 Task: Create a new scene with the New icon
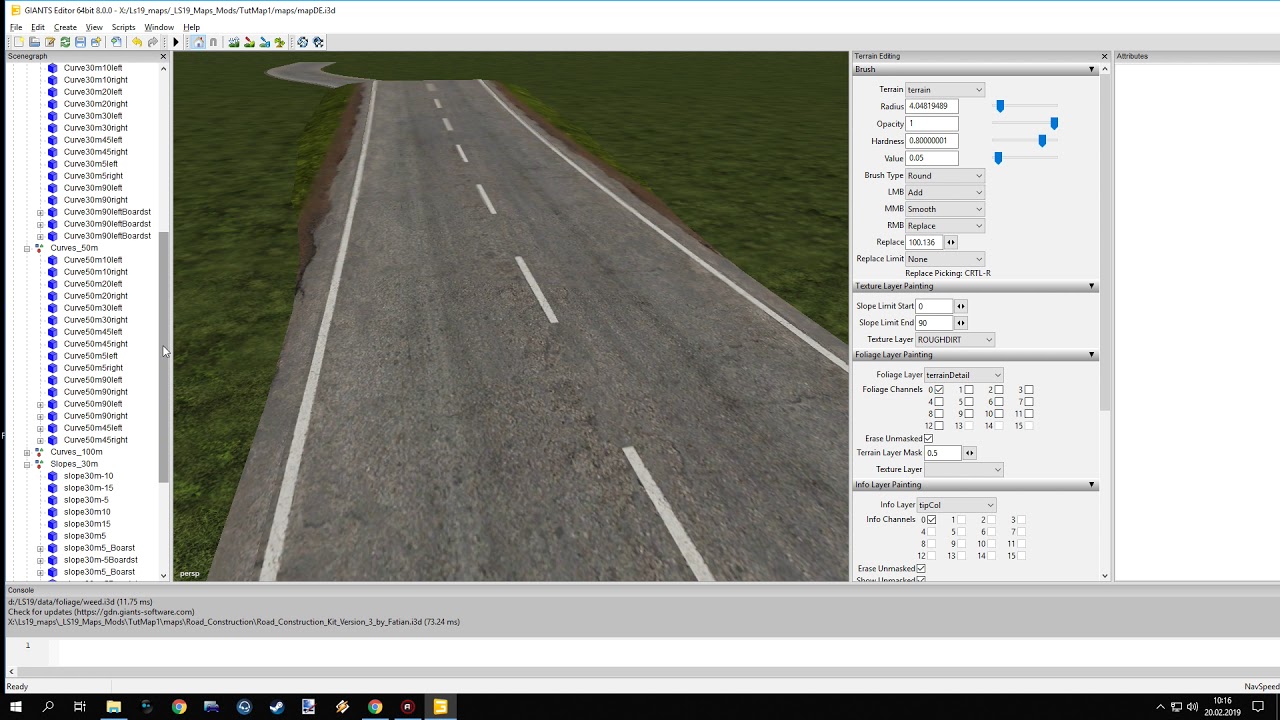(x=19, y=42)
